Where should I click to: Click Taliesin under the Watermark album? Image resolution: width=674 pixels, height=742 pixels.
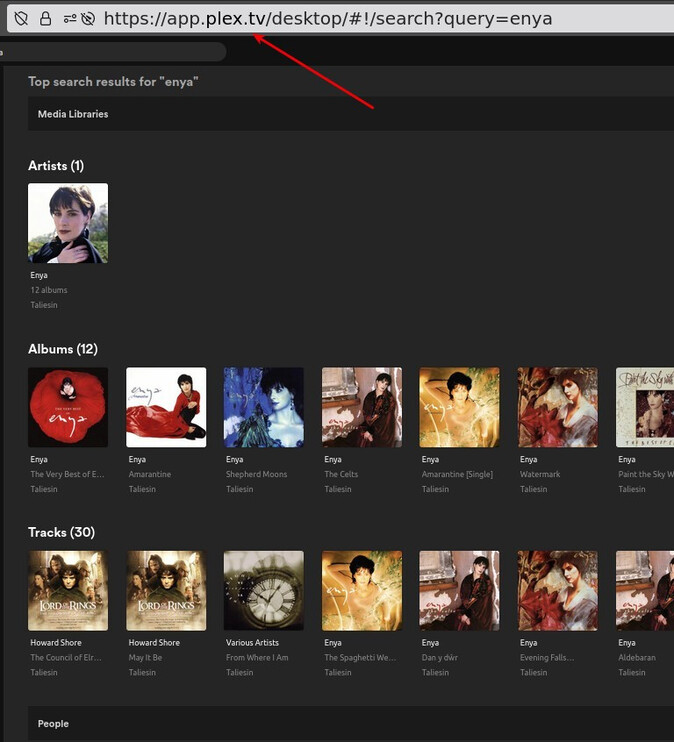coord(533,489)
